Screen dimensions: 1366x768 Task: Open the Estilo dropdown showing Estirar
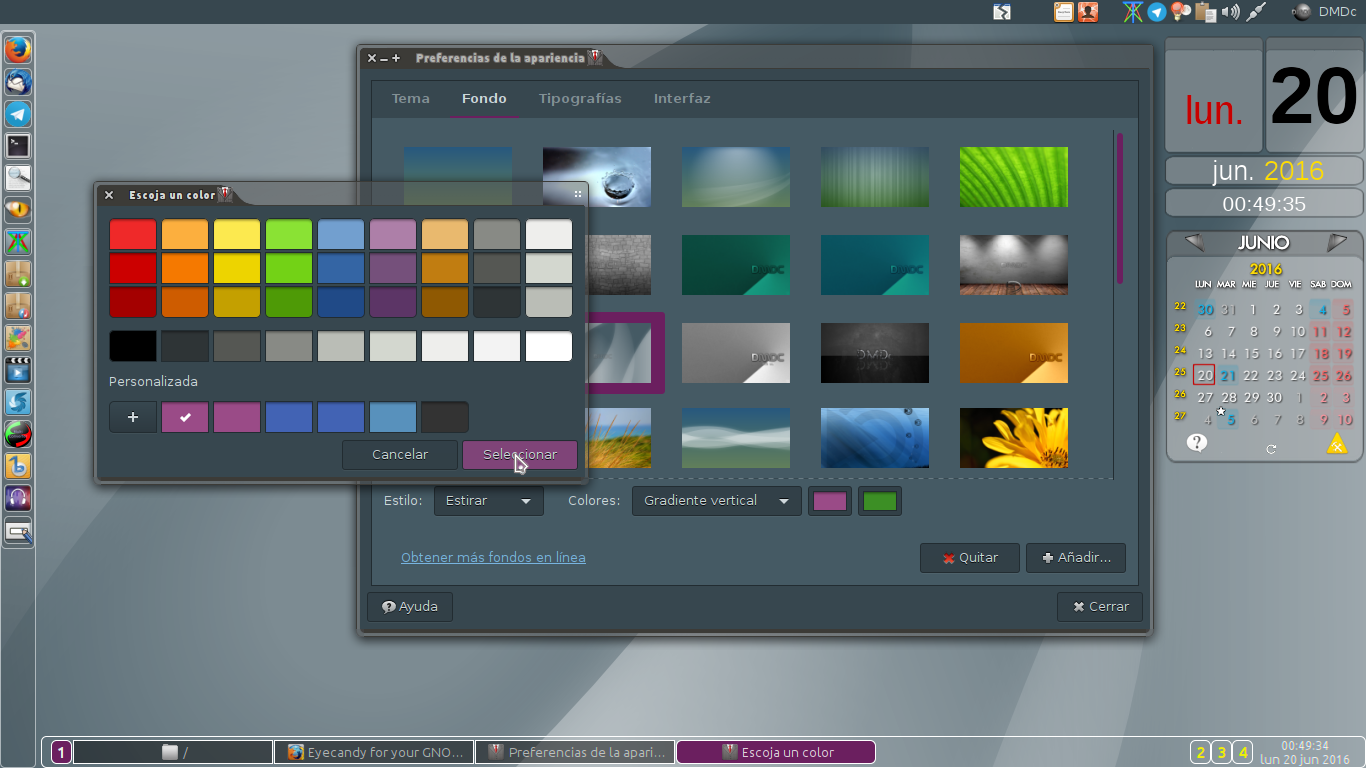(489, 501)
